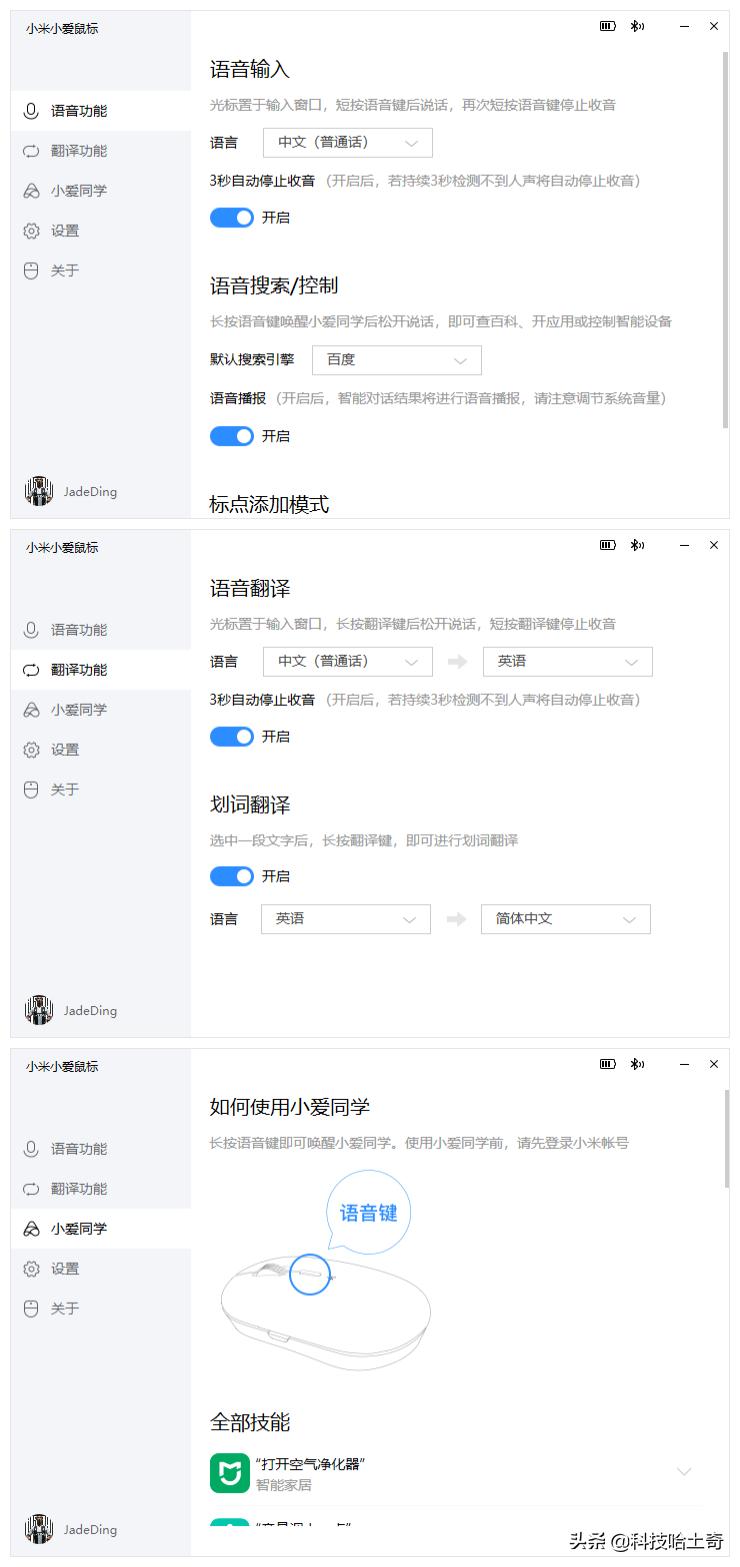Image resolution: width=740 pixels, height=1567 pixels.
Task: Click the mouse-shaped 关于 icon in the 如何使用小爱同学 window sidebar
Action: 31,1309
